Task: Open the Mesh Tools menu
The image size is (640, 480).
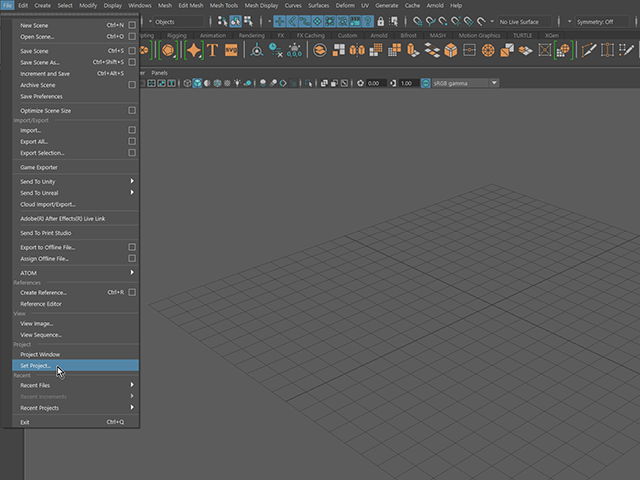Action: point(224,5)
